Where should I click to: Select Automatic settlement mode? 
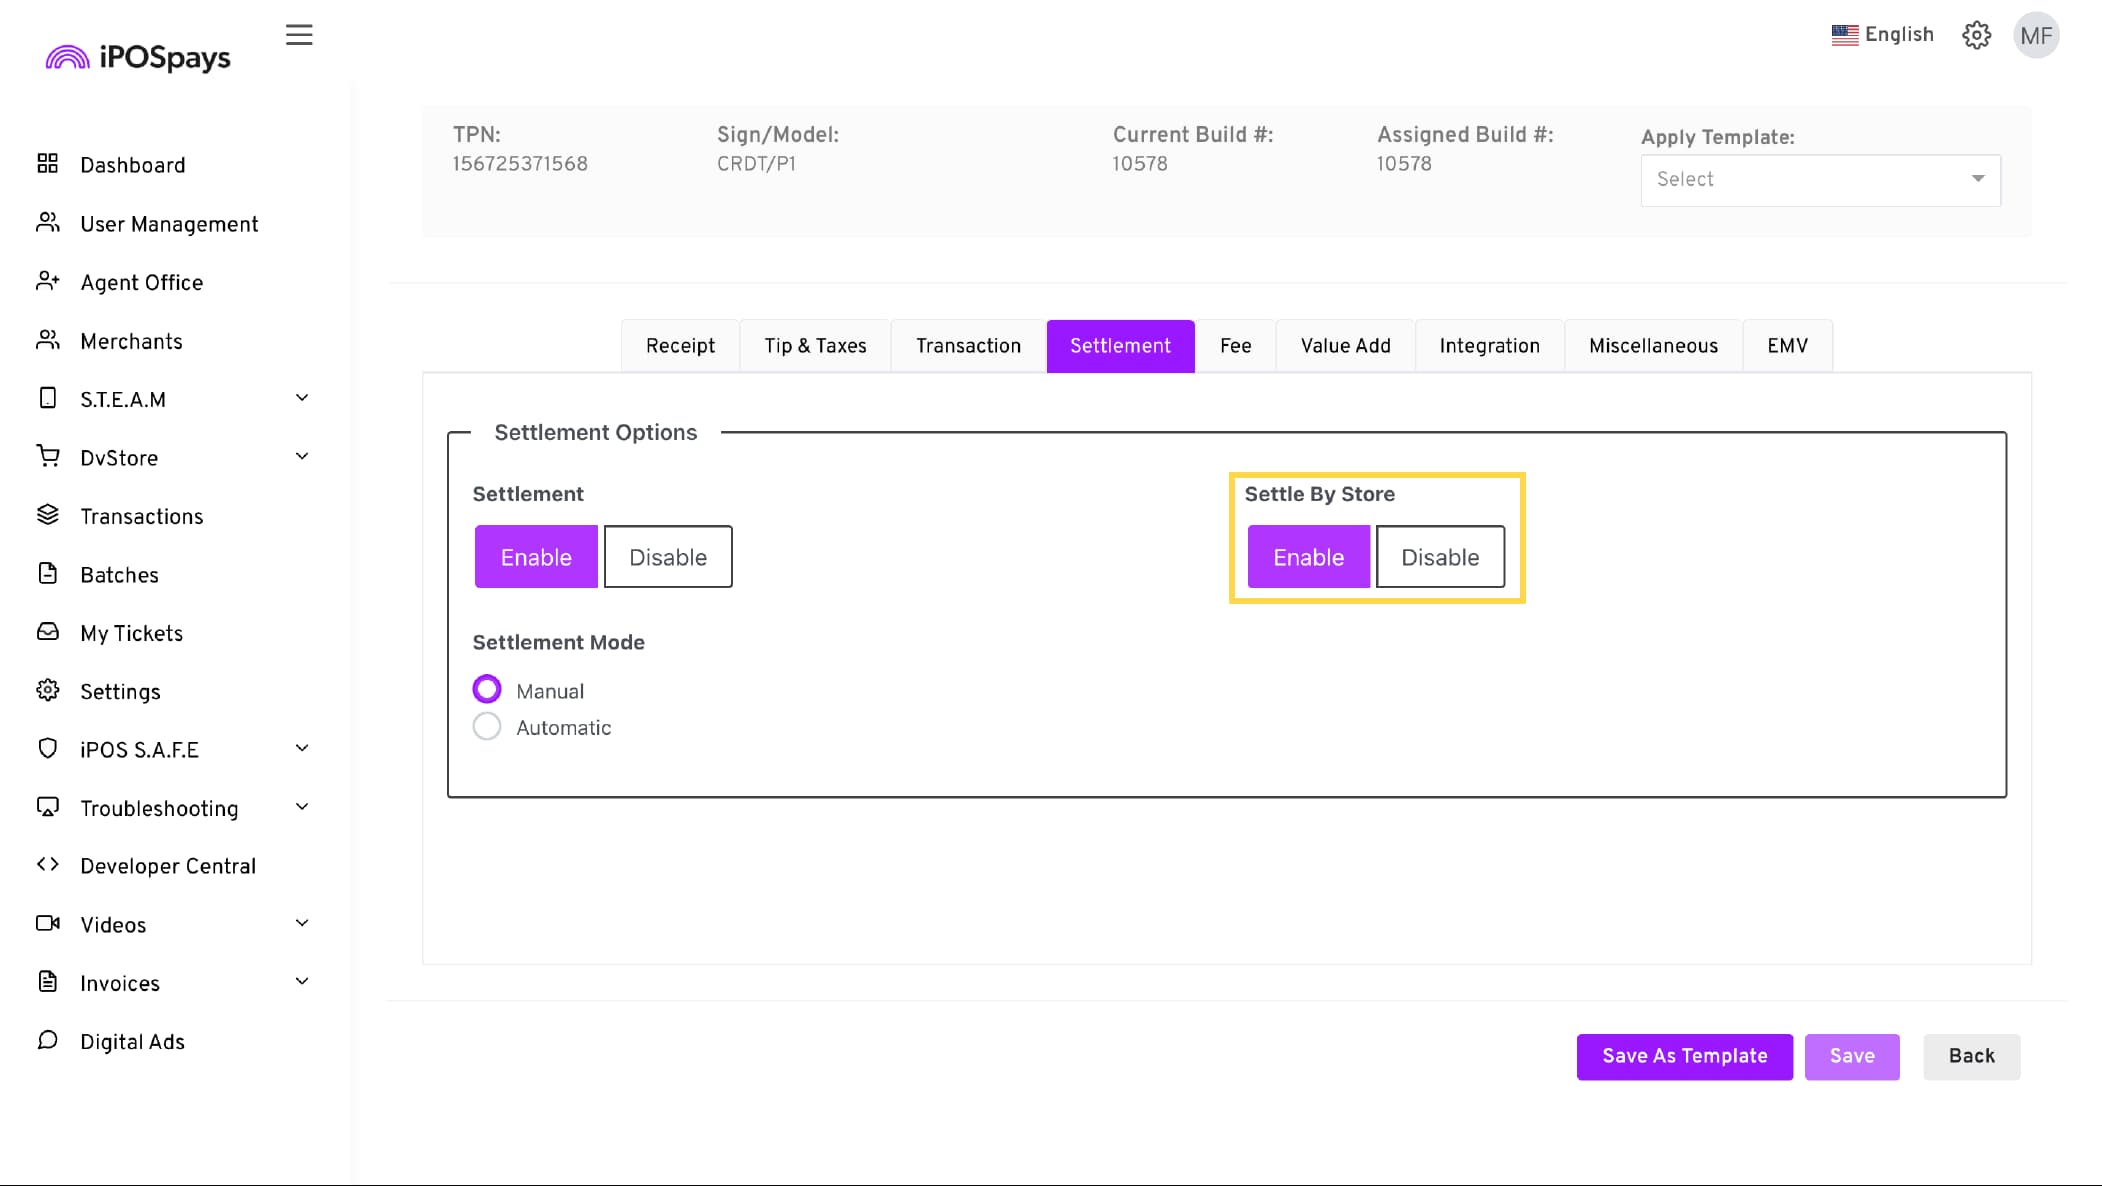tap(487, 727)
